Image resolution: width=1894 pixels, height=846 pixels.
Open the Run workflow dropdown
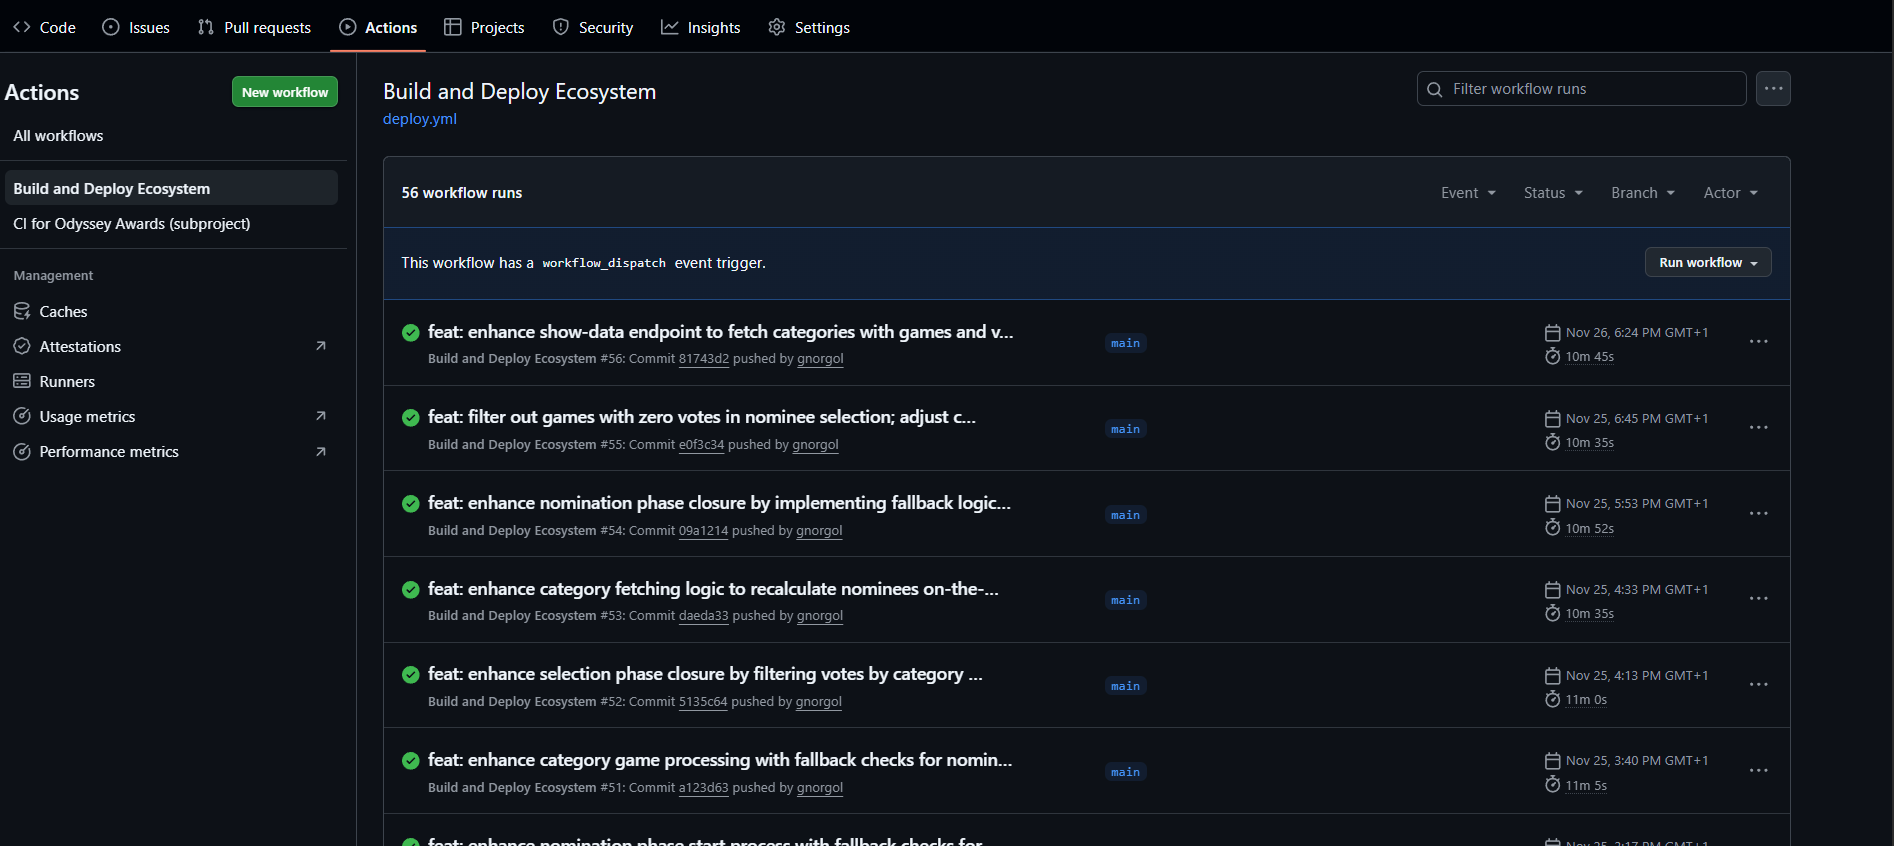pyautogui.click(x=1708, y=262)
